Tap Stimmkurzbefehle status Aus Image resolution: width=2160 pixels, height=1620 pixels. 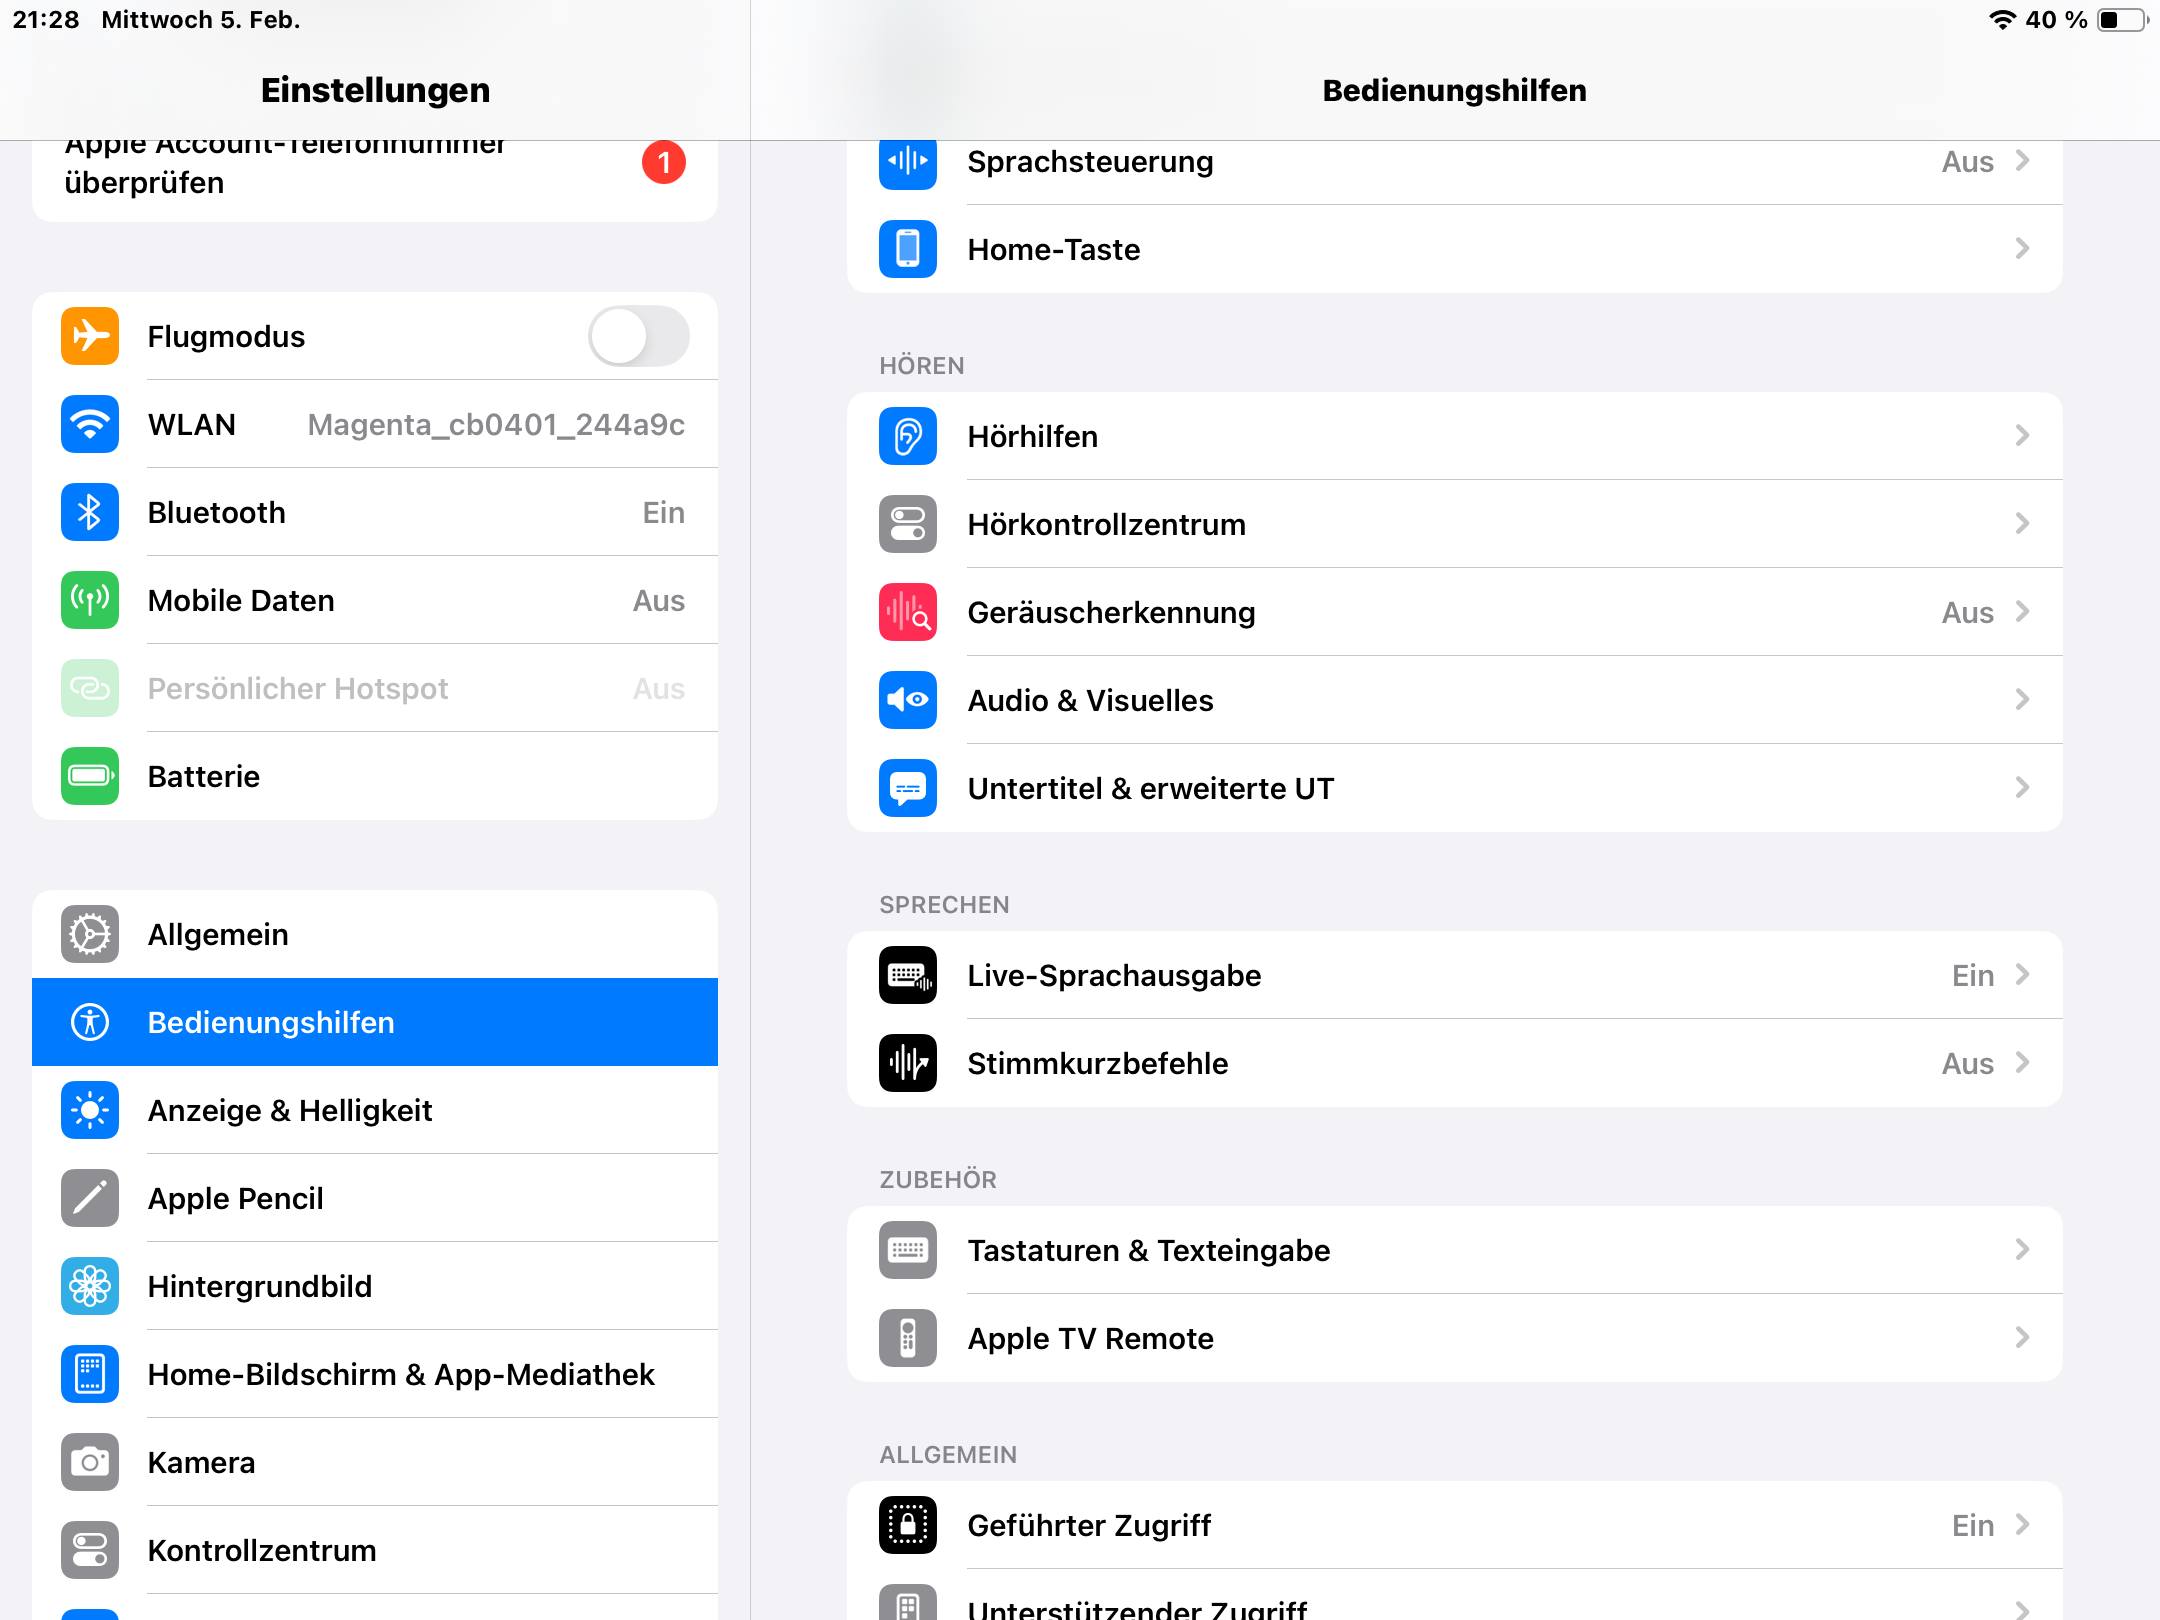[x=1967, y=1064]
